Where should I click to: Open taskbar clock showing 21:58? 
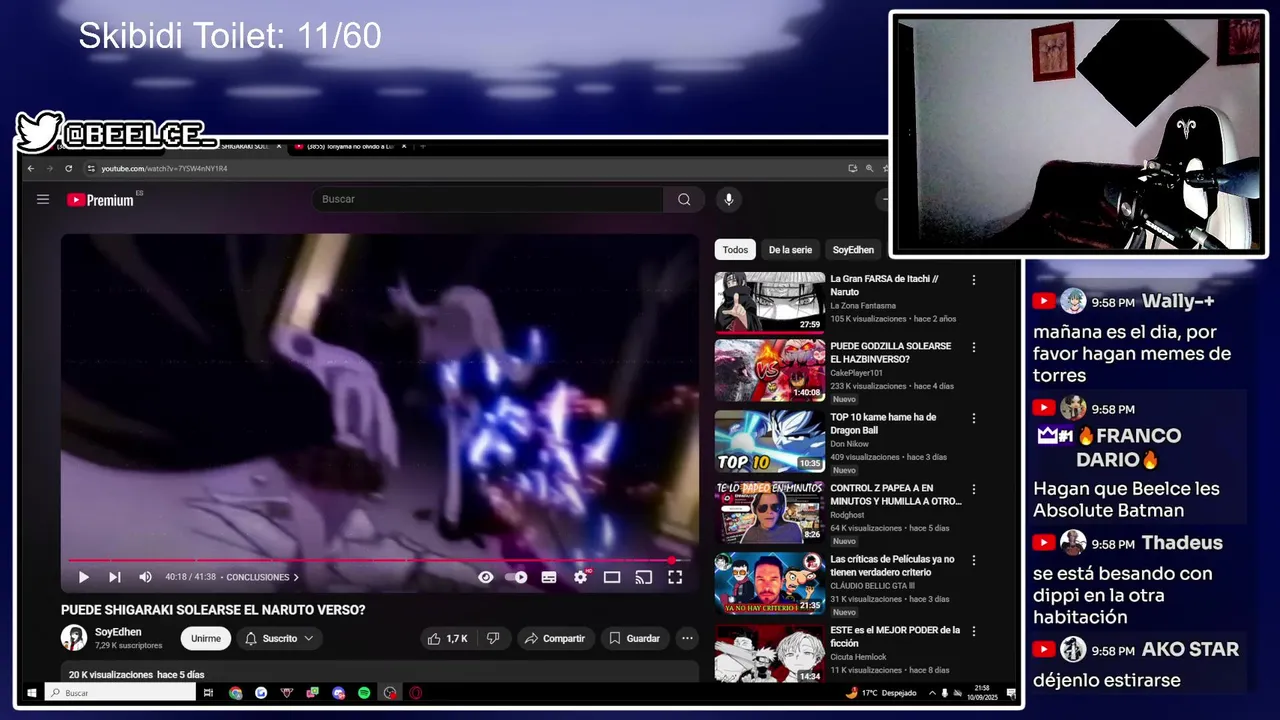click(982, 693)
